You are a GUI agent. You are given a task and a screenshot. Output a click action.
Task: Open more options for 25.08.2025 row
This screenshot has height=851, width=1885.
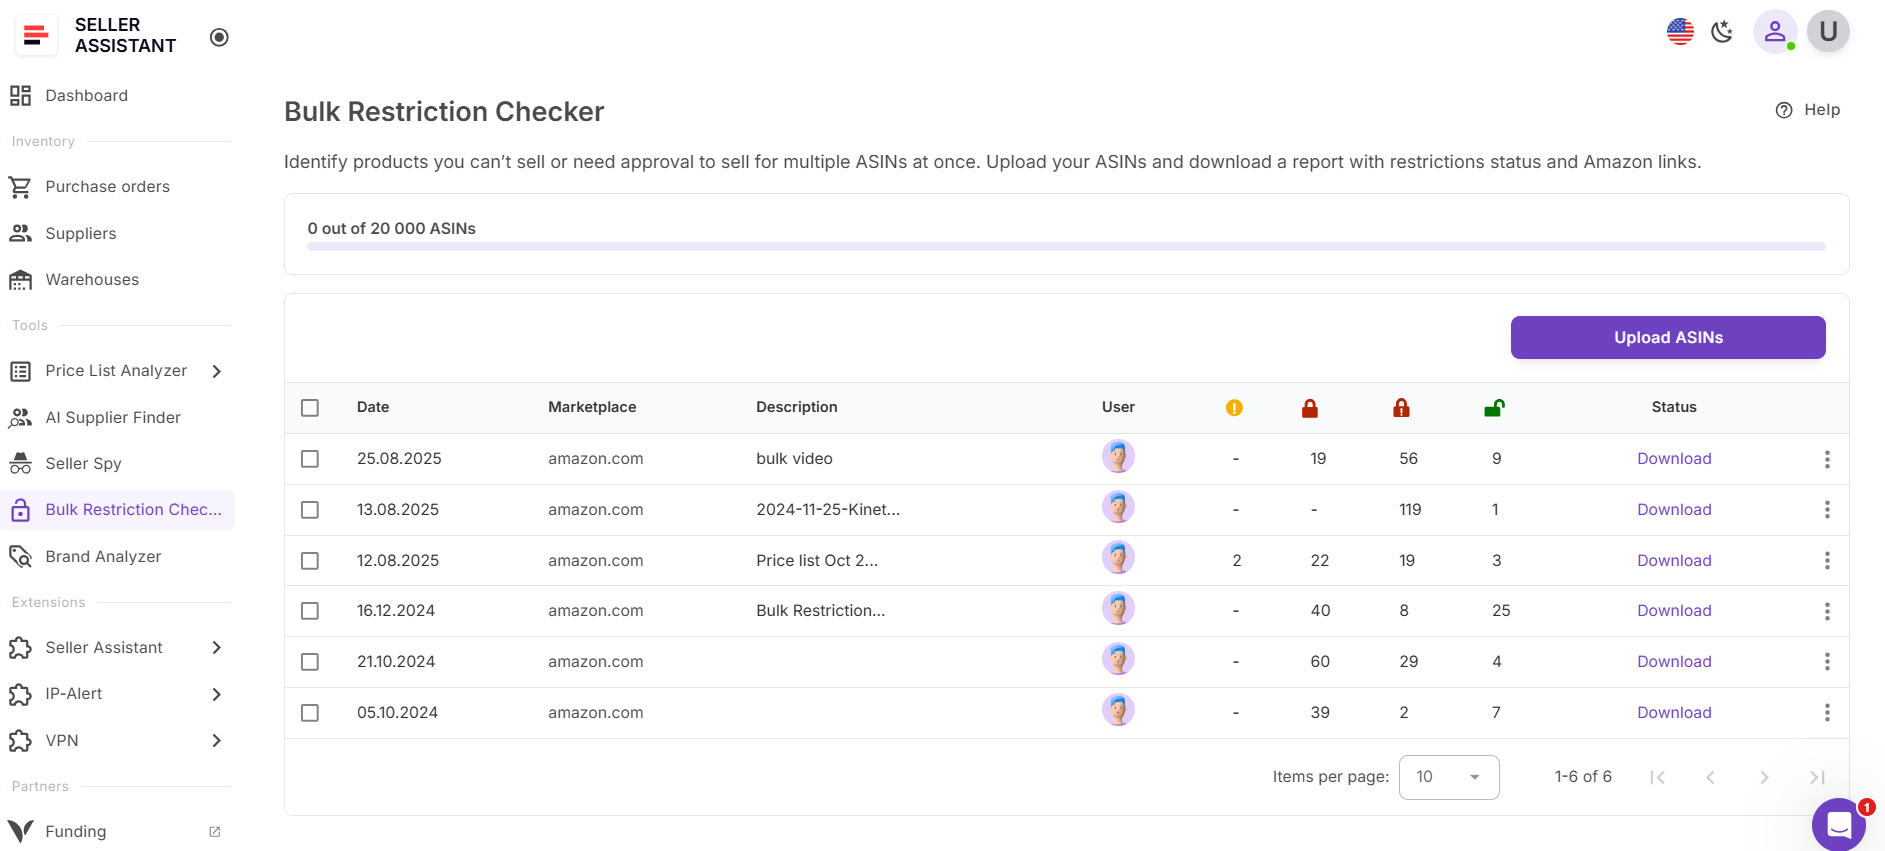1827,459
